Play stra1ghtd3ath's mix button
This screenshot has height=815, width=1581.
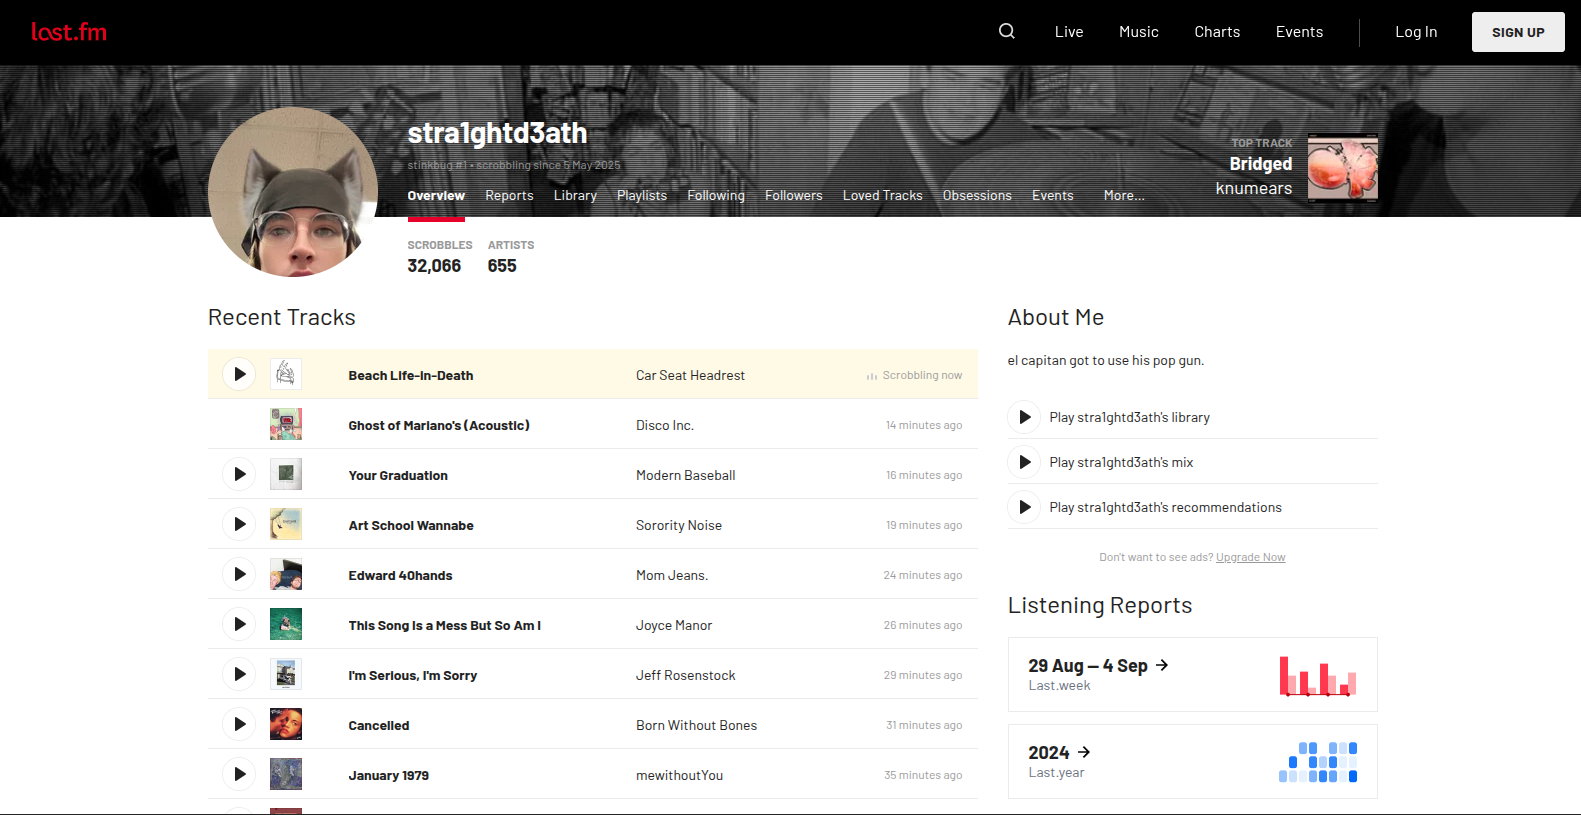coord(1024,462)
